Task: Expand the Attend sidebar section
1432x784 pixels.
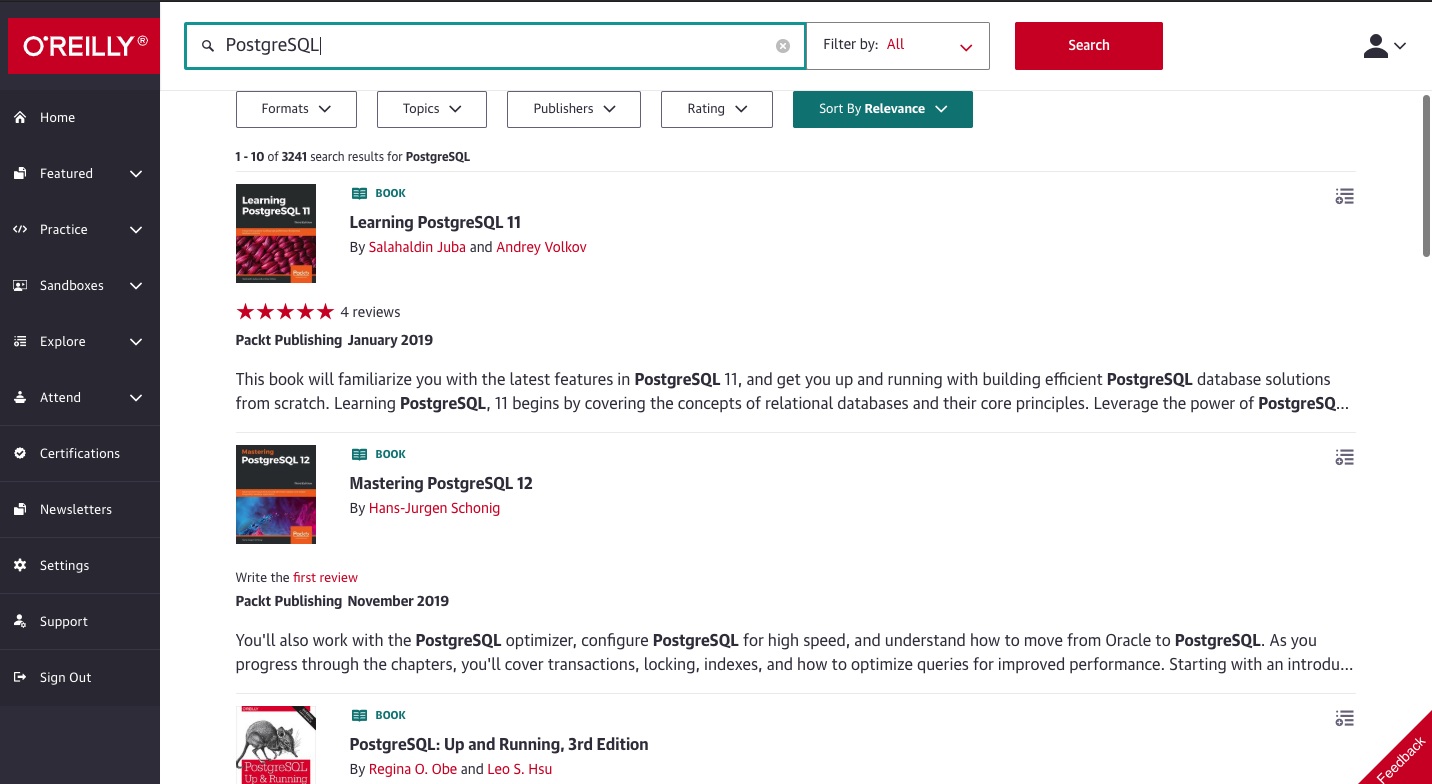Action: pos(137,398)
